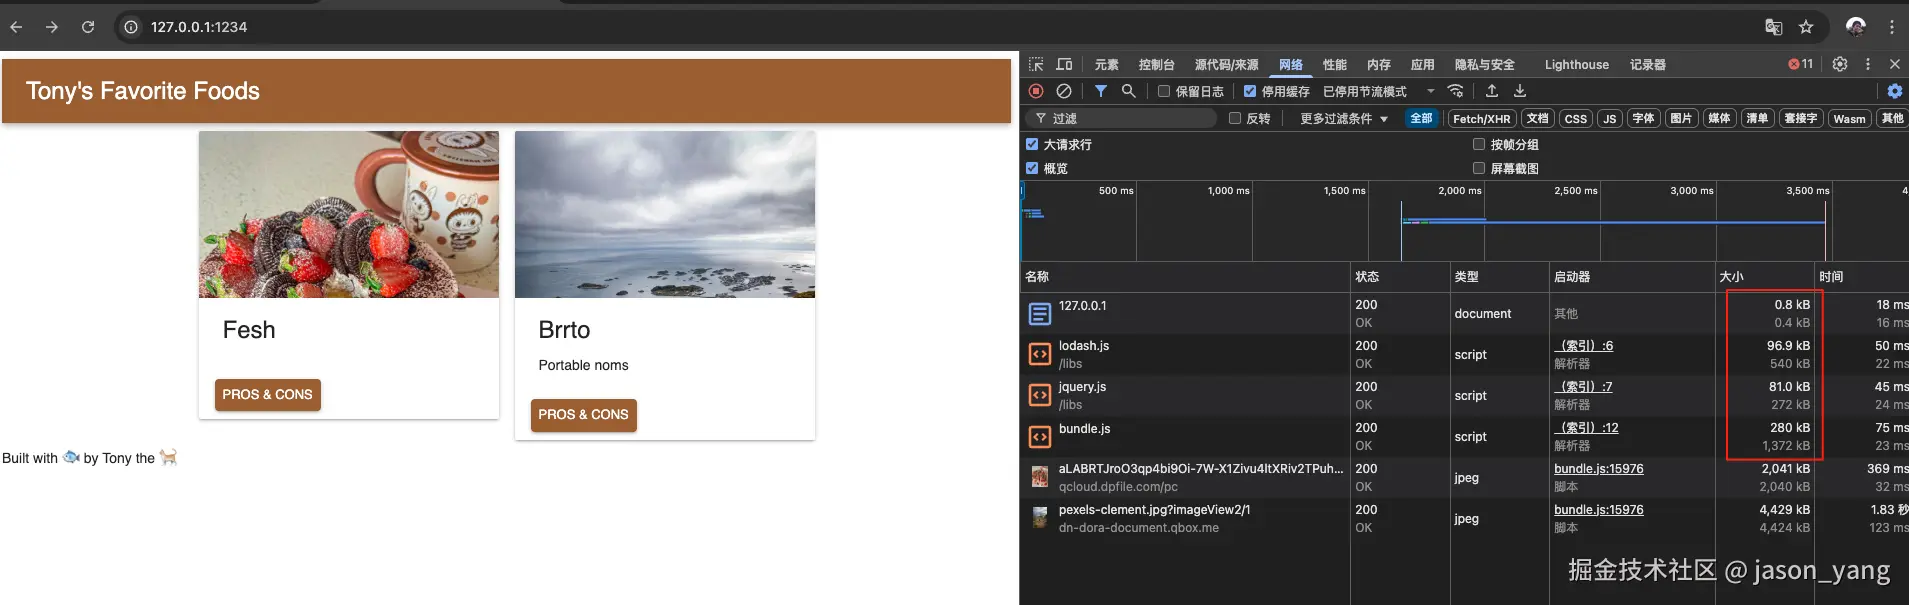Viewport: 1909px width, 605px height.
Task: Click the document icon of 127.0.0.1 request
Action: click(1040, 314)
